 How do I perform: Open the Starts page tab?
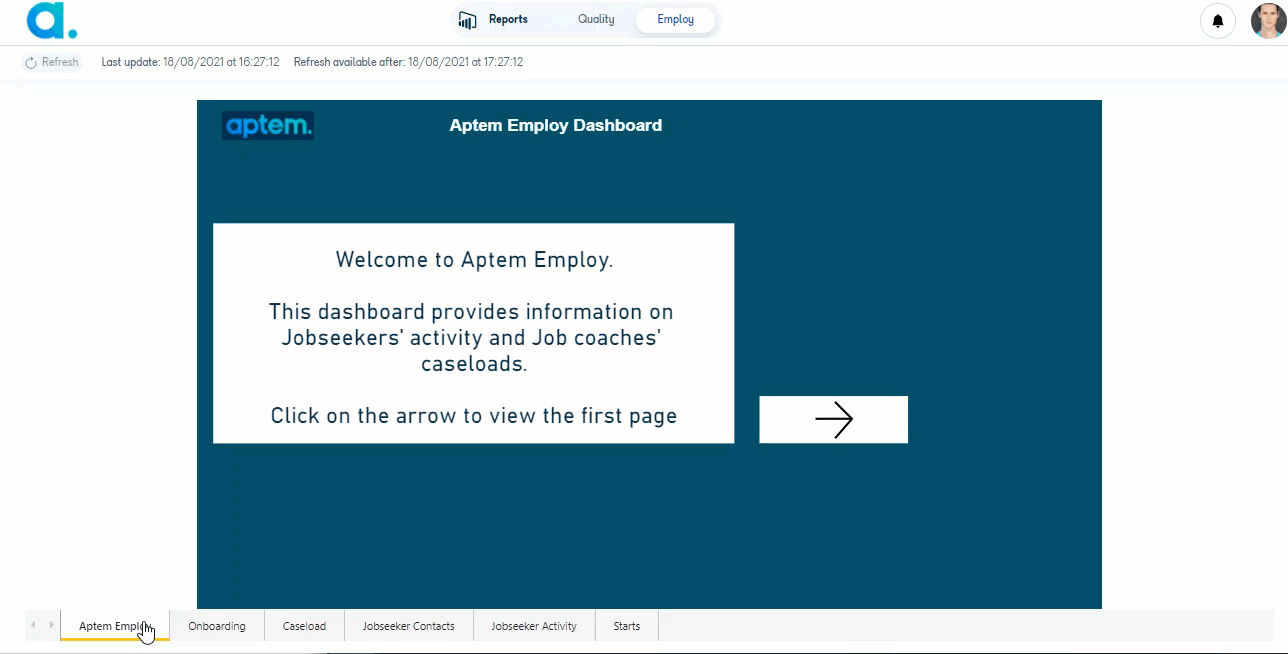(627, 626)
